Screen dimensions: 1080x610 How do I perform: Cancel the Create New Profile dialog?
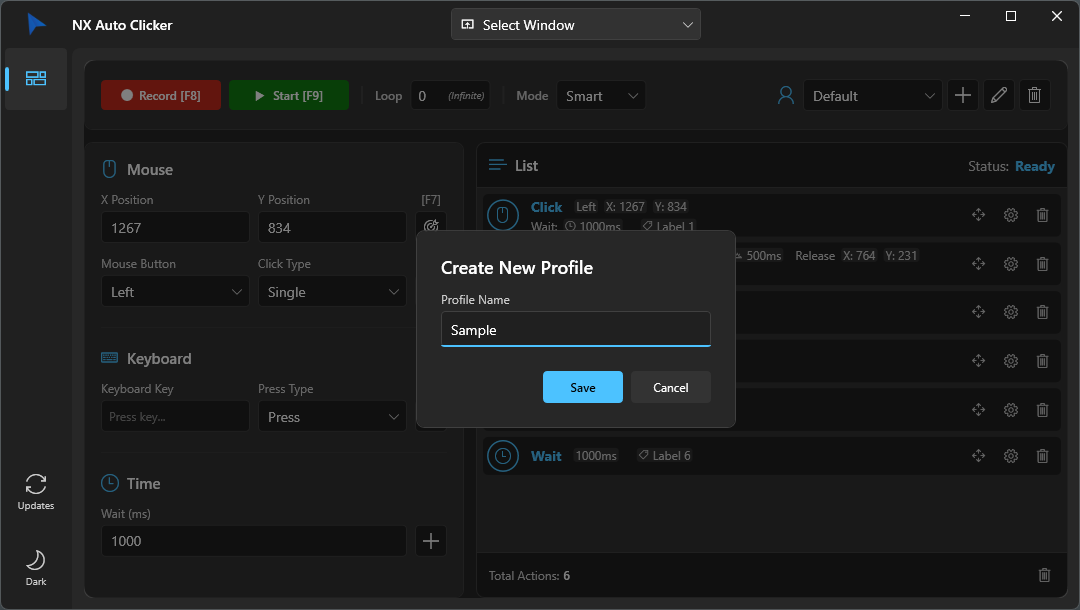pyautogui.click(x=670, y=387)
